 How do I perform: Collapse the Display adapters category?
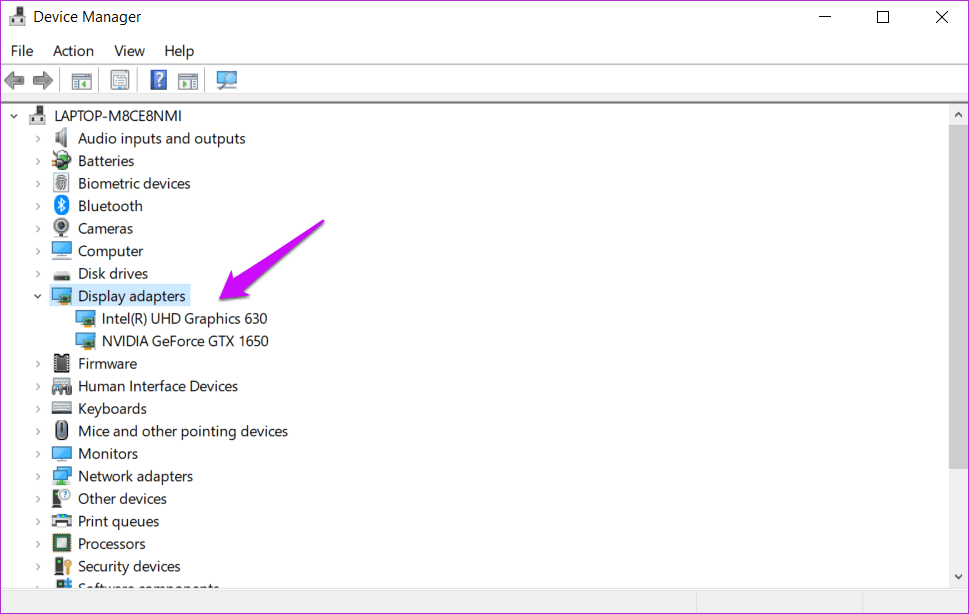tap(37, 295)
